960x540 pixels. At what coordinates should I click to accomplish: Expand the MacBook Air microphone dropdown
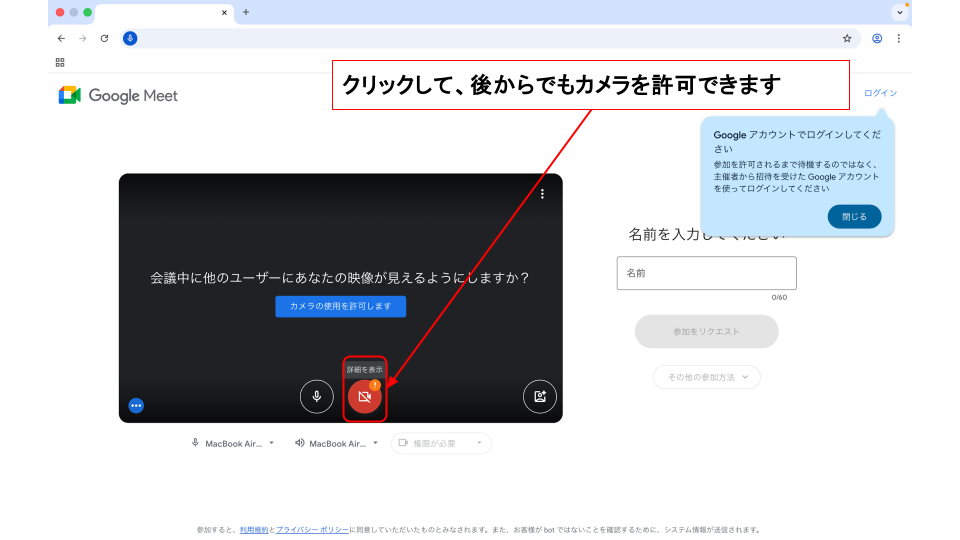coord(233,443)
